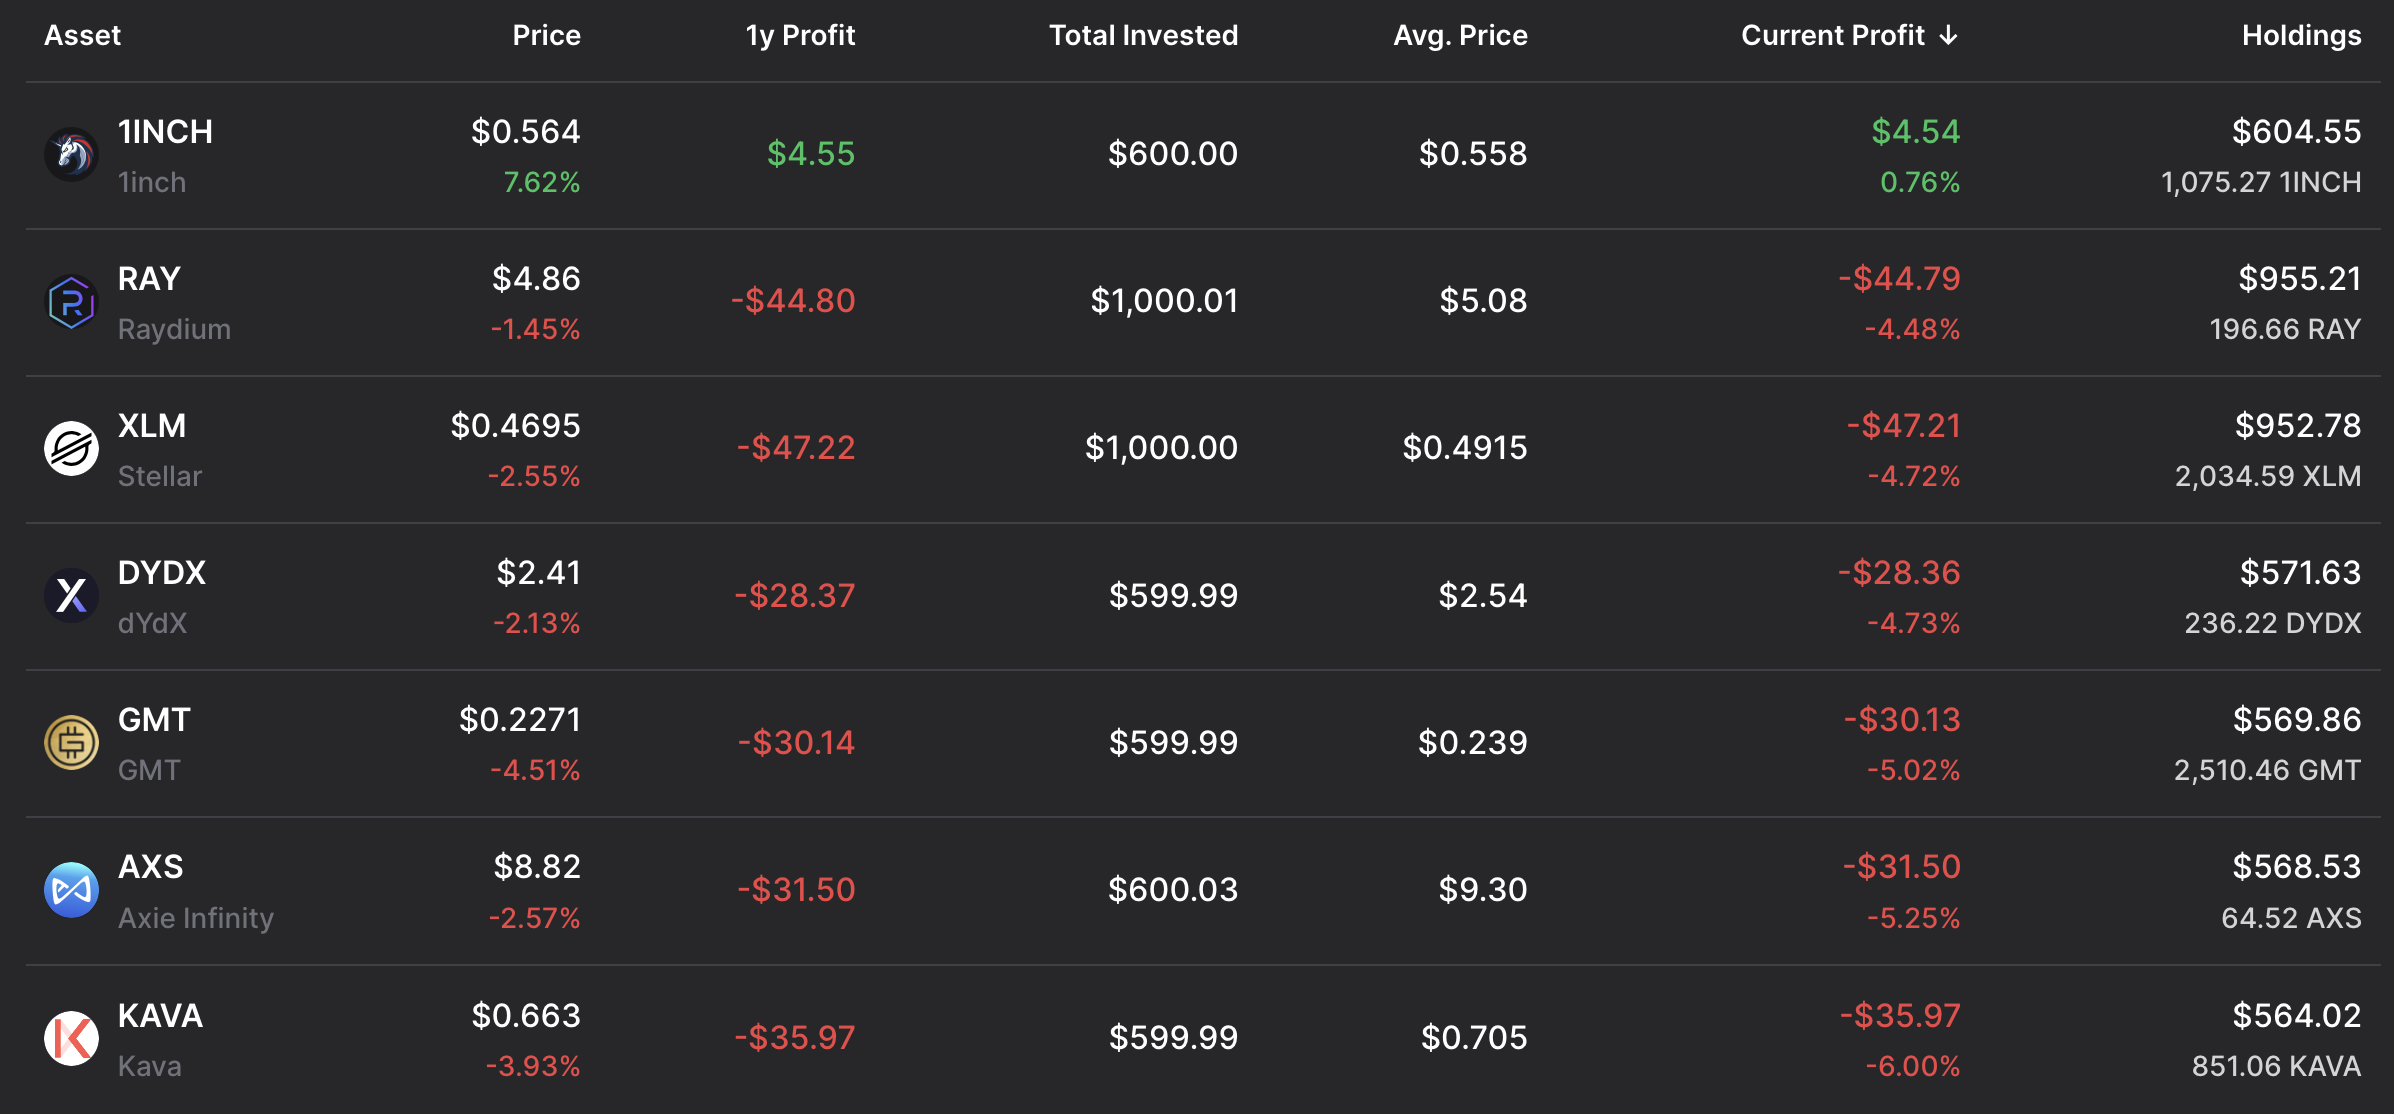Sort by Avg. Price column header

point(1460,36)
